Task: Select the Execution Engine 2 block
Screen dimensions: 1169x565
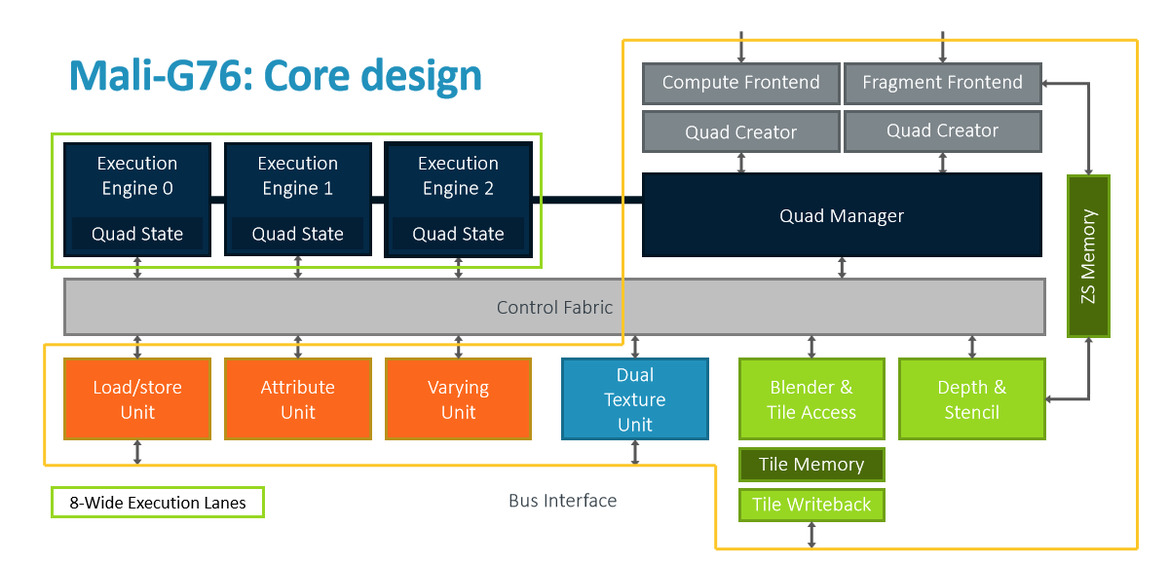Action: (x=459, y=200)
